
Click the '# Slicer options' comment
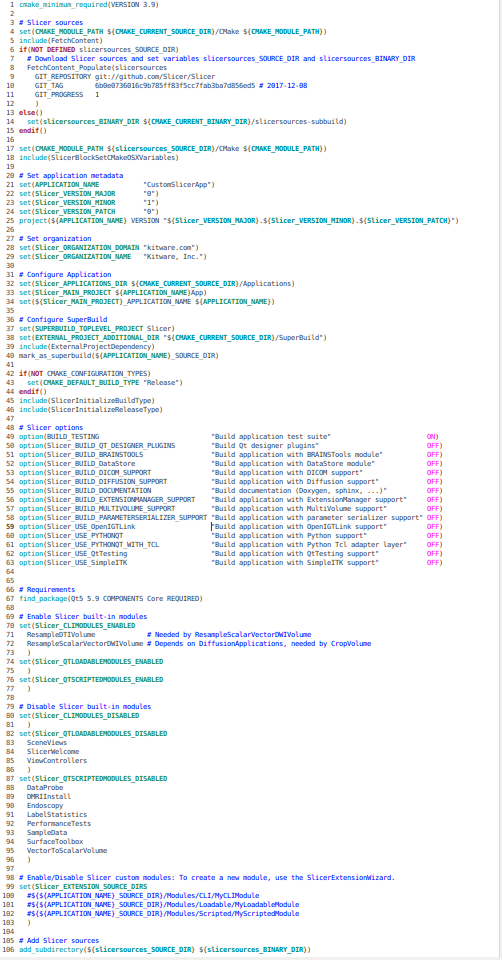(x=51, y=427)
